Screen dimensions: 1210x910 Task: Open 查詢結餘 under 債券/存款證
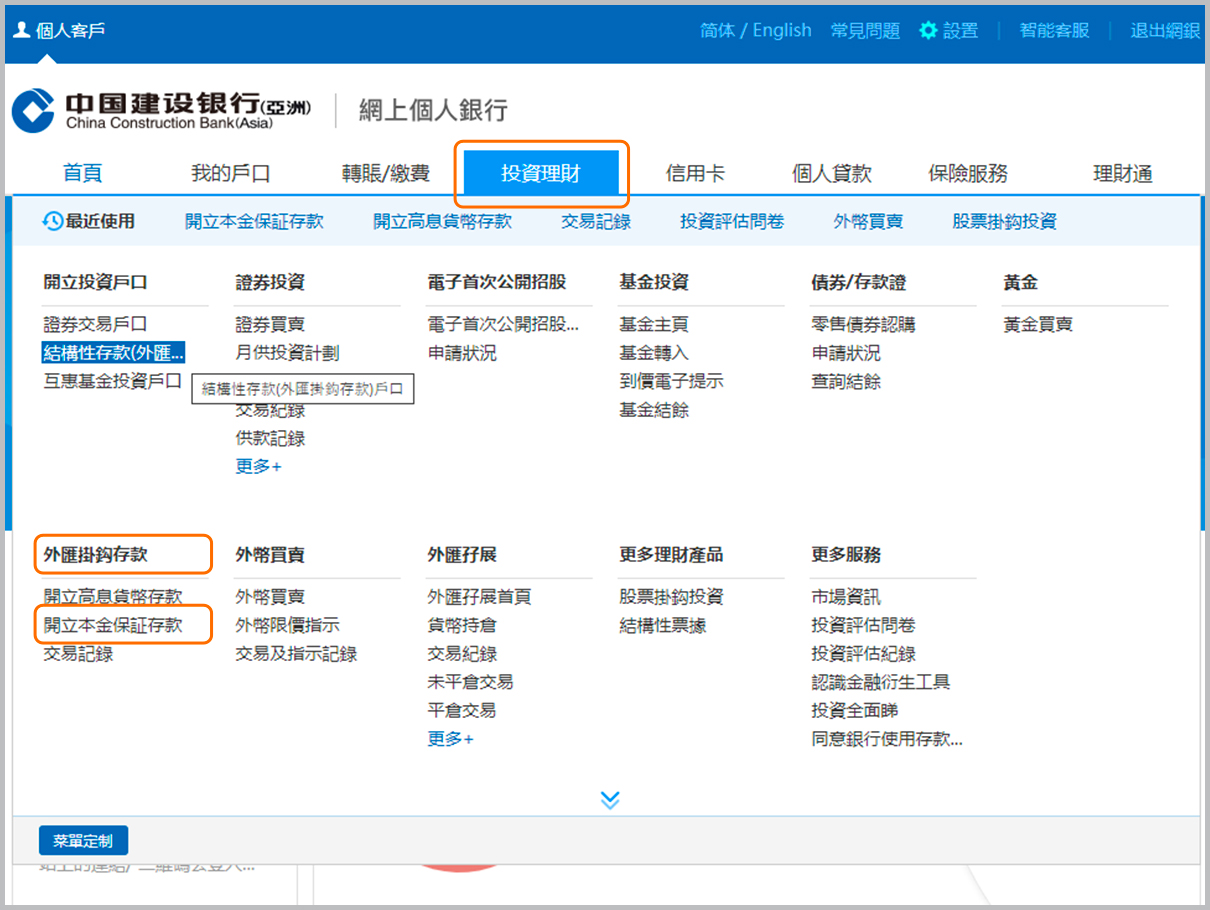(846, 381)
